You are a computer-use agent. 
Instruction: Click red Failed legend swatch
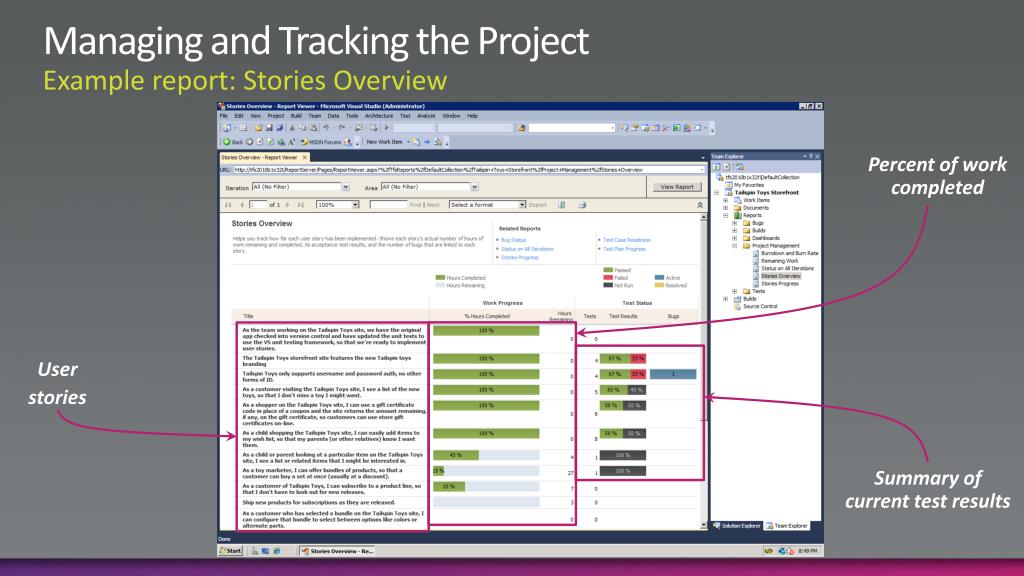pyautogui.click(x=608, y=278)
